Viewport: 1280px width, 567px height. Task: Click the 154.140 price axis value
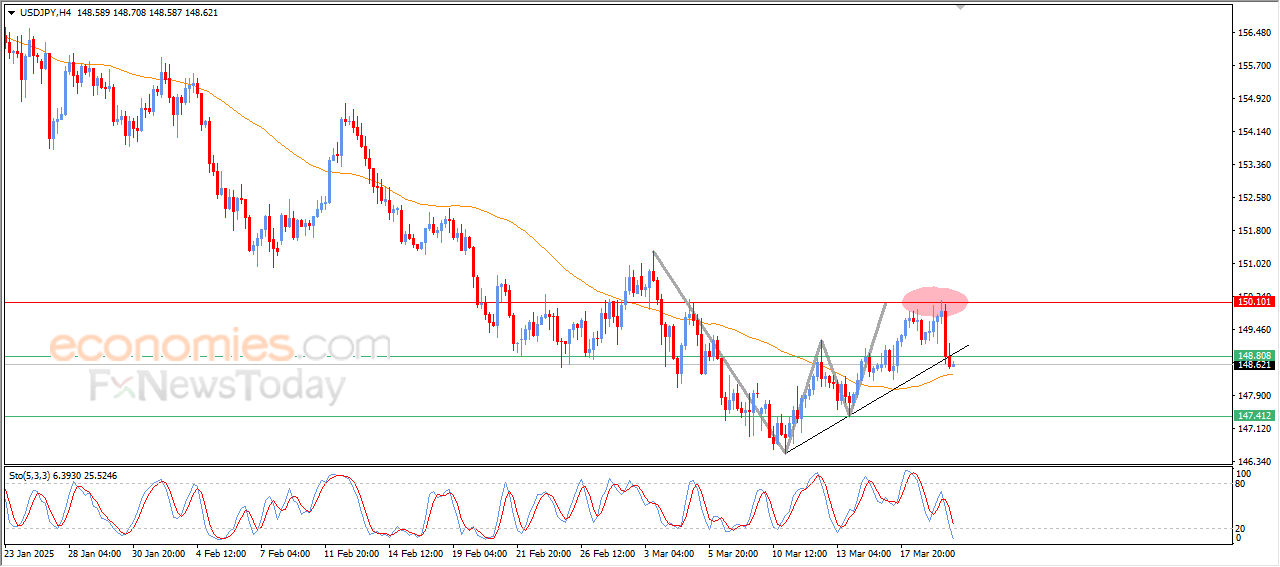click(x=1254, y=132)
